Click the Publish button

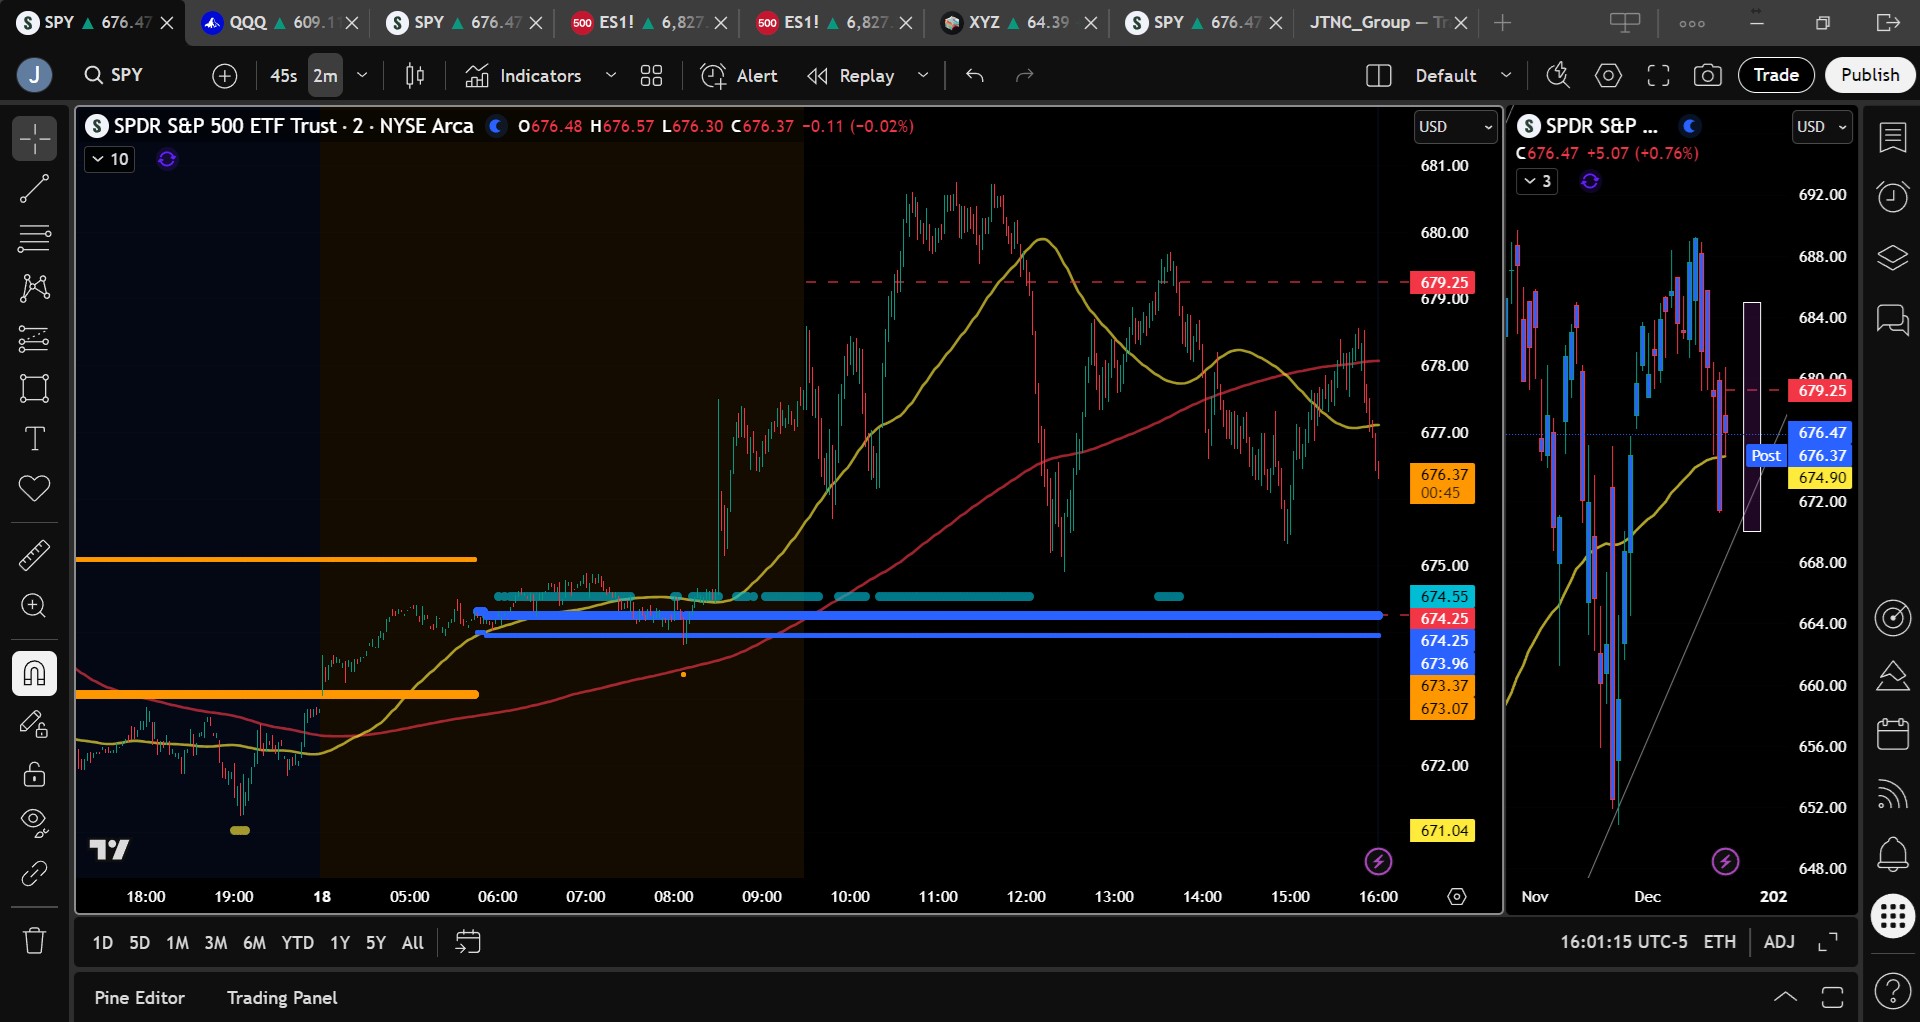(x=1870, y=75)
